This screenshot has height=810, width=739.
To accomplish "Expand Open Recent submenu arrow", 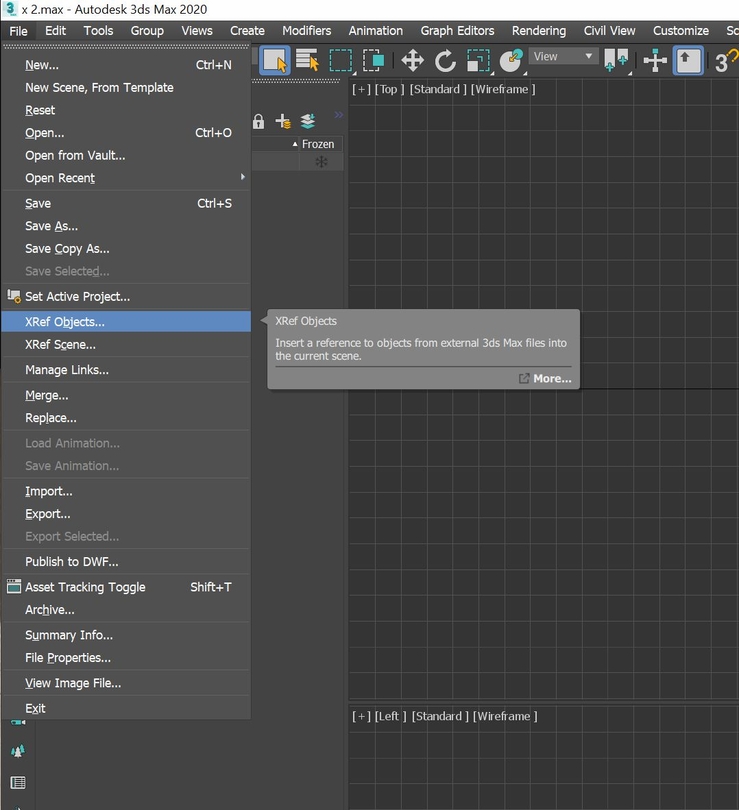I will (x=243, y=177).
